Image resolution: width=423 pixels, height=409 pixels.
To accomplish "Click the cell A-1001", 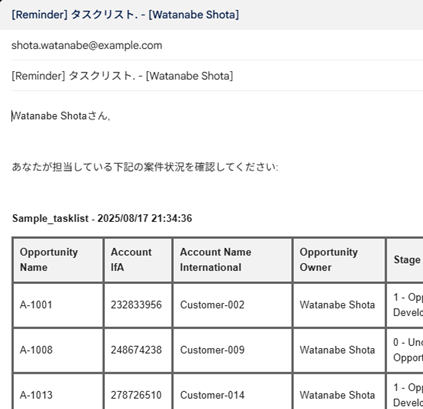I will (58, 305).
